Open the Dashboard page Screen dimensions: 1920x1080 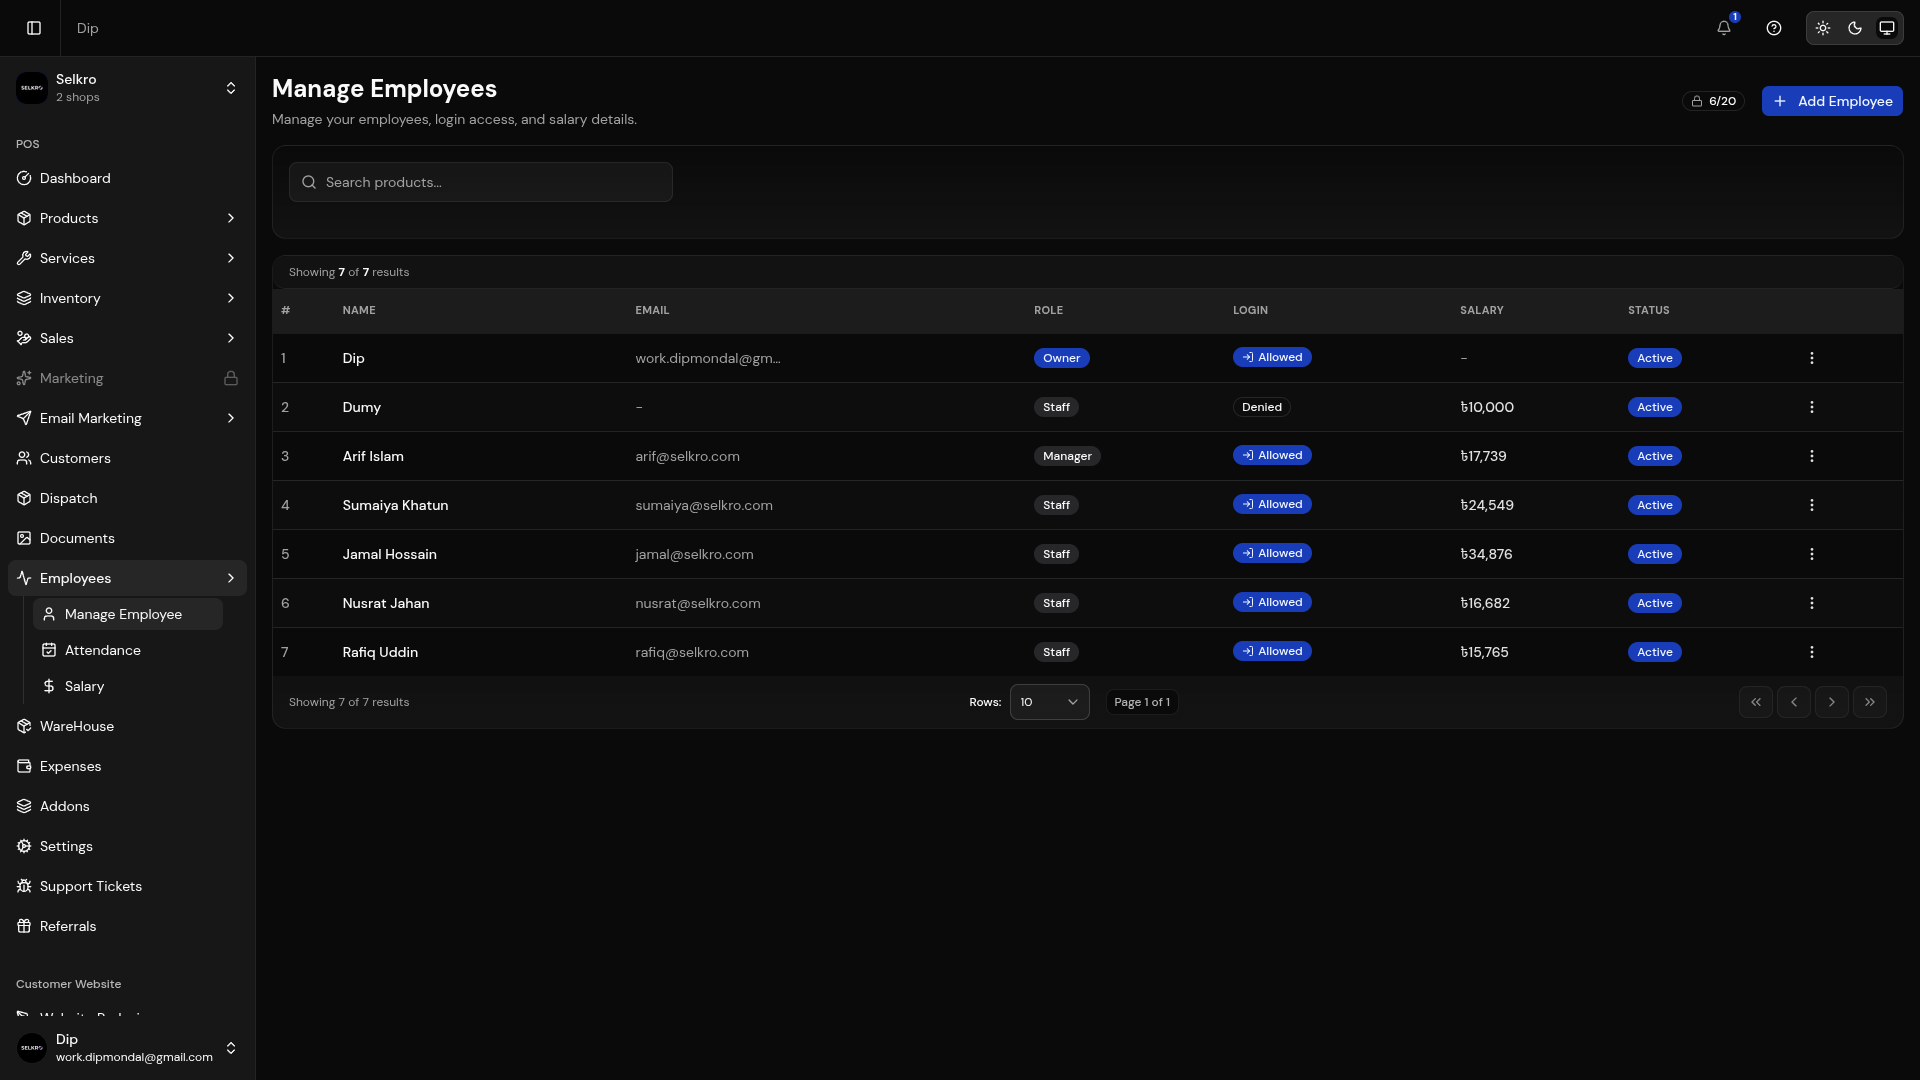[127, 178]
